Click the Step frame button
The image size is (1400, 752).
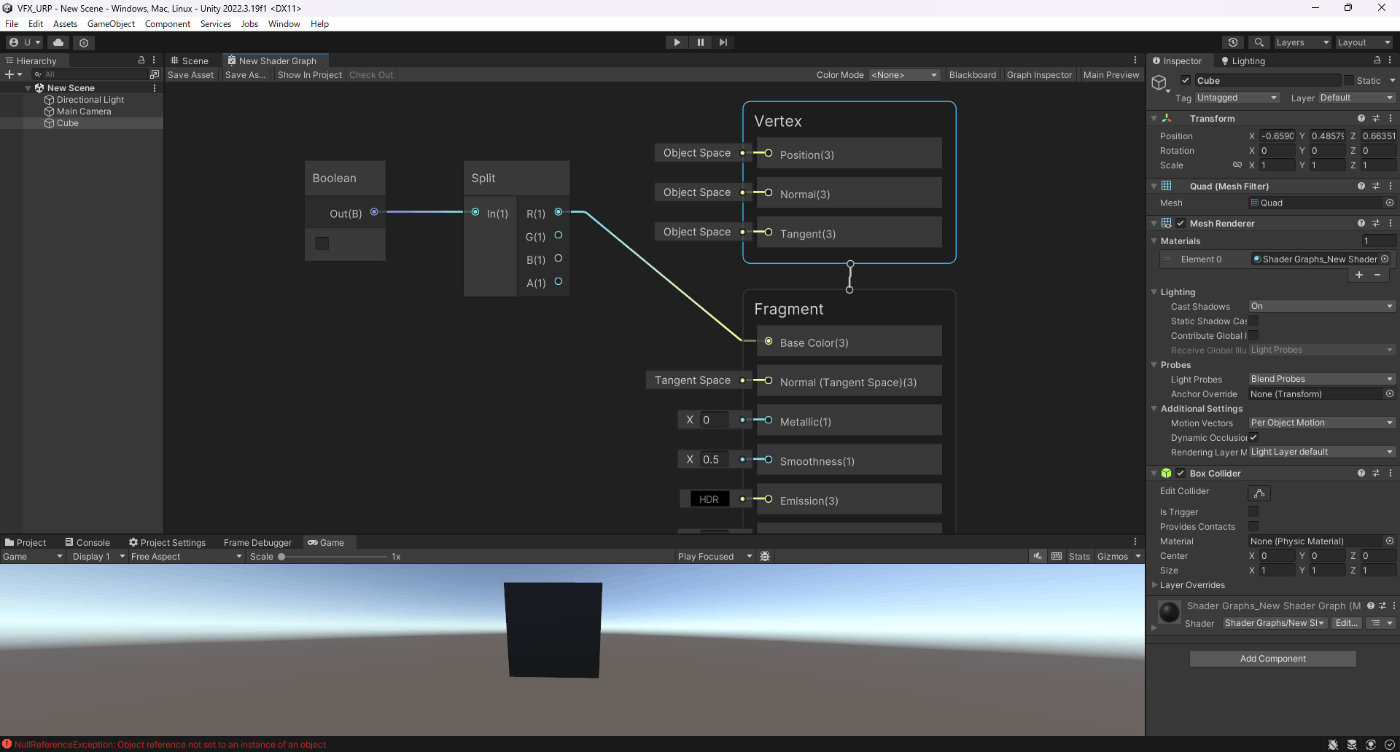[x=723, y=42]
